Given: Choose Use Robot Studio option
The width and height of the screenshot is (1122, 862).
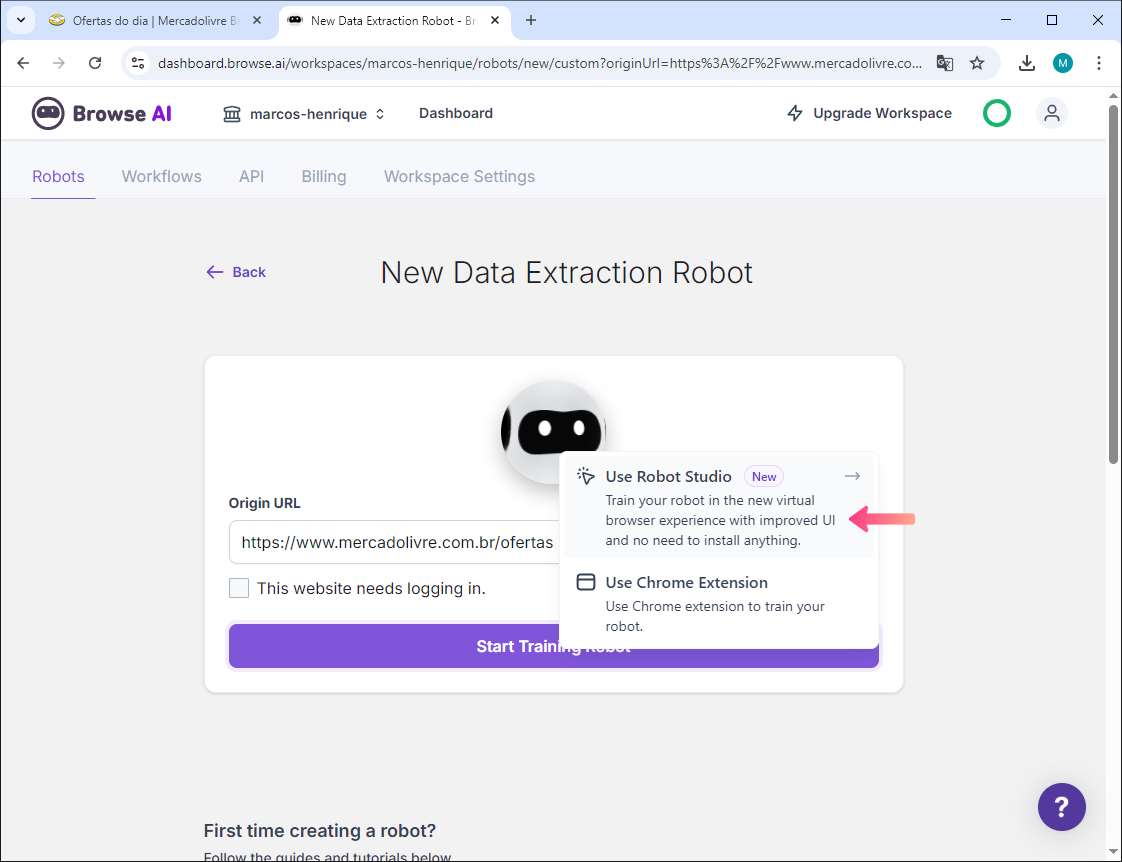Looking at the screenshot, I should point(718,507).
